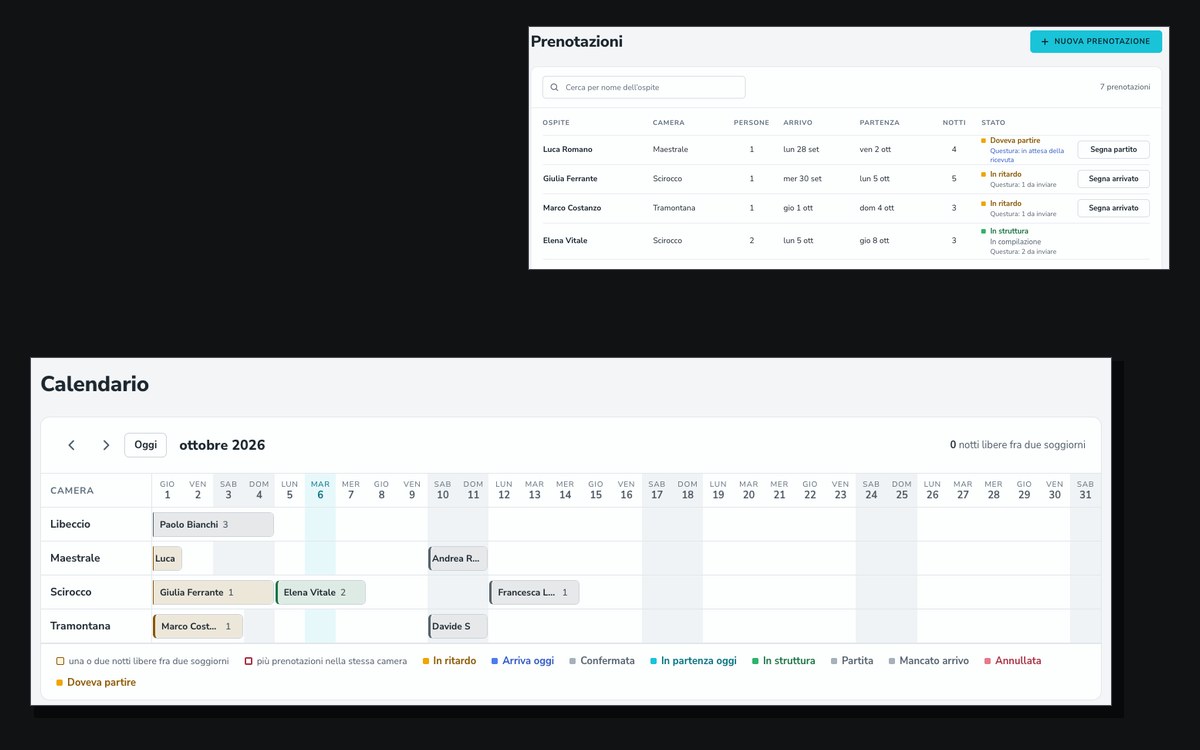The height and width of the screenshot is (750, 1200).
Task: Open Paolo Bianchi booking in Libeccio row
Action: [x=213, y=524]
